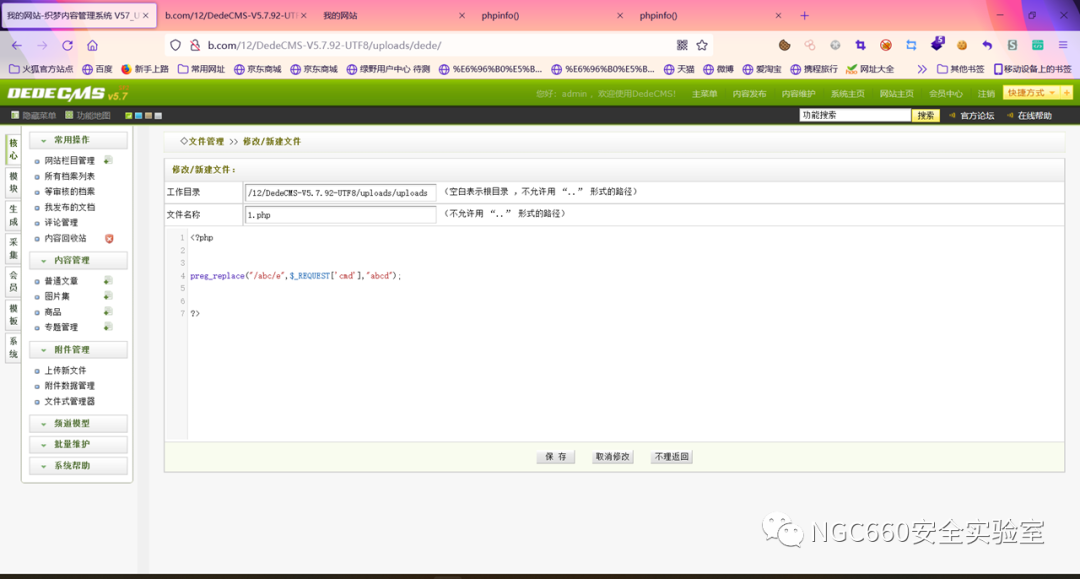This screenshot has height=579, width=1080.
Task: Select the 模块 vertical sidebar tab
Action: 13,181
